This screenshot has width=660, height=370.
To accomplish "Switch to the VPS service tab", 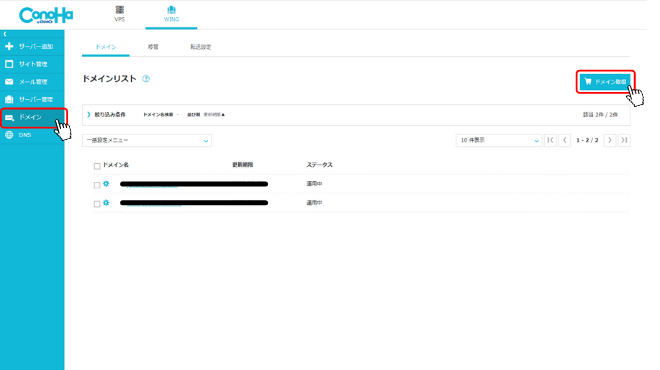I will (x=120, y=14).
